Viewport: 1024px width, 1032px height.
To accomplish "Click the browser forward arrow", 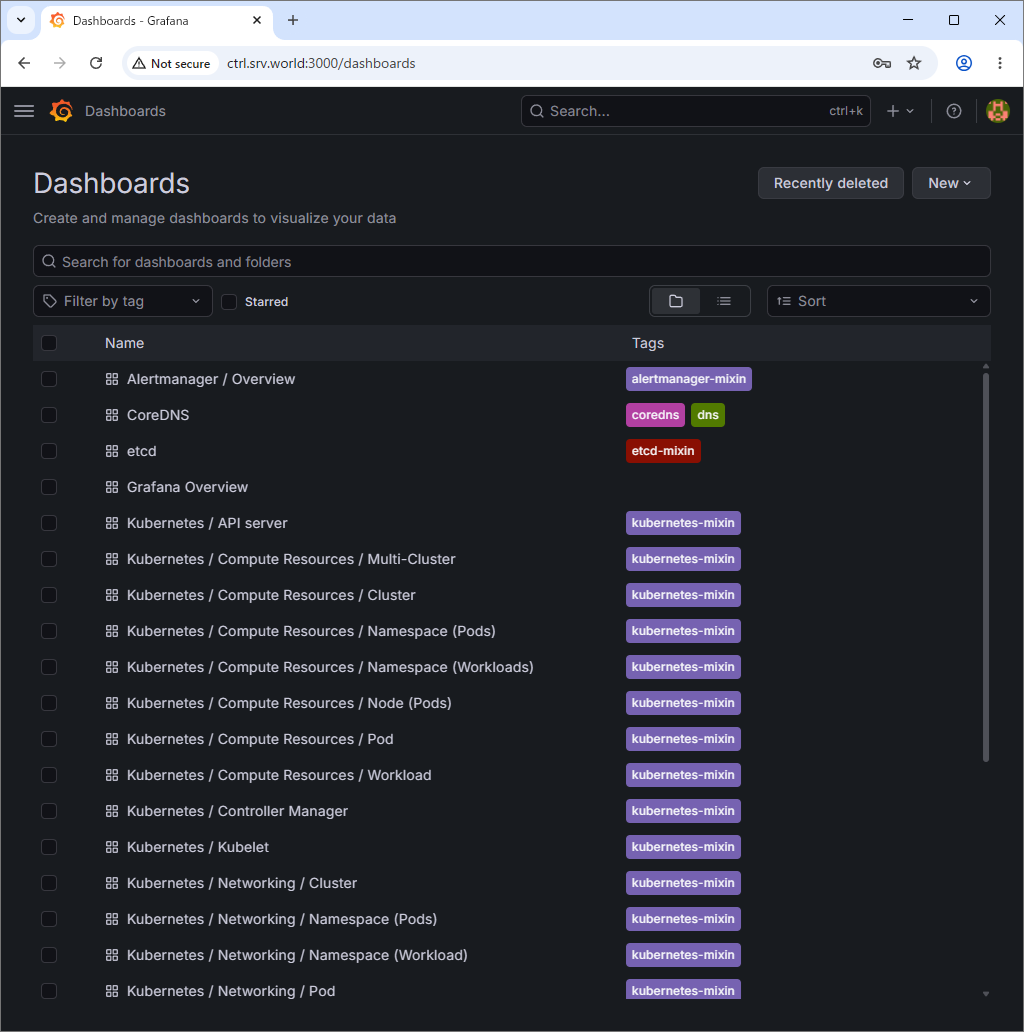I will 60,63.
